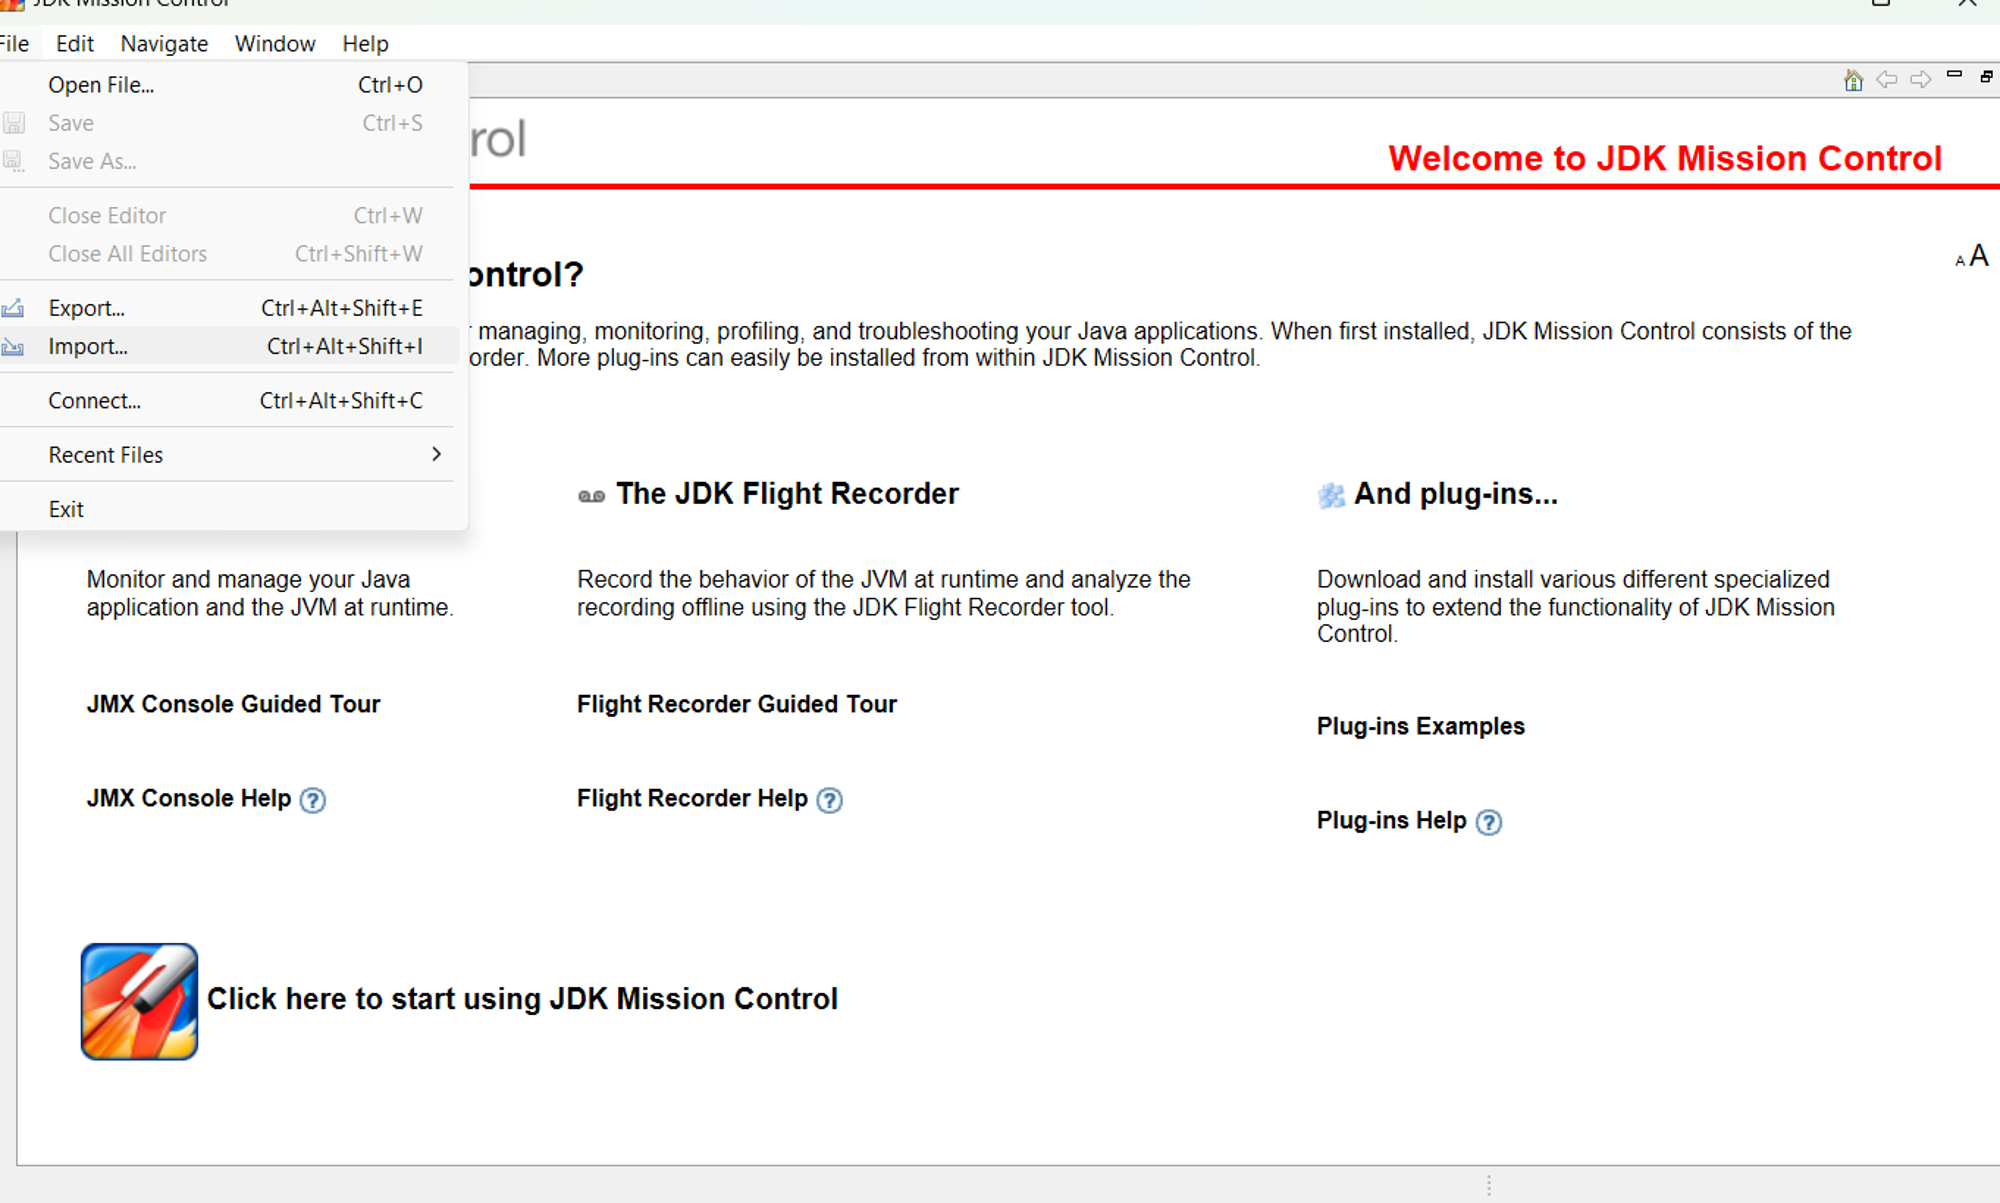Select Import... menu entry
2000x1203 pixels.
coord(230,346)
